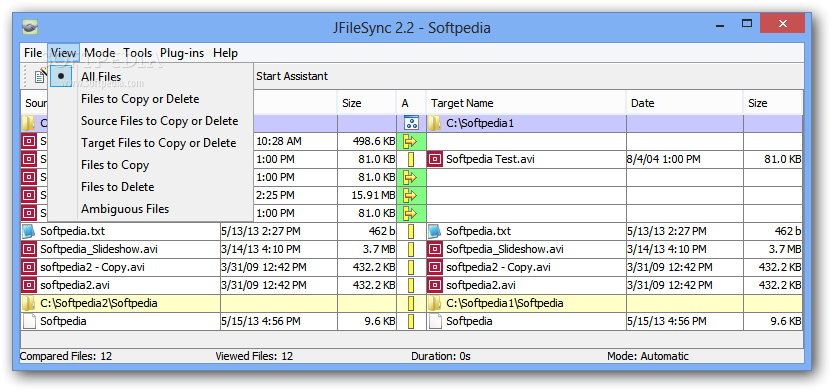Screen dimensions: 832x391
Task: Open the Plug-ins menu
Action: 182,53
